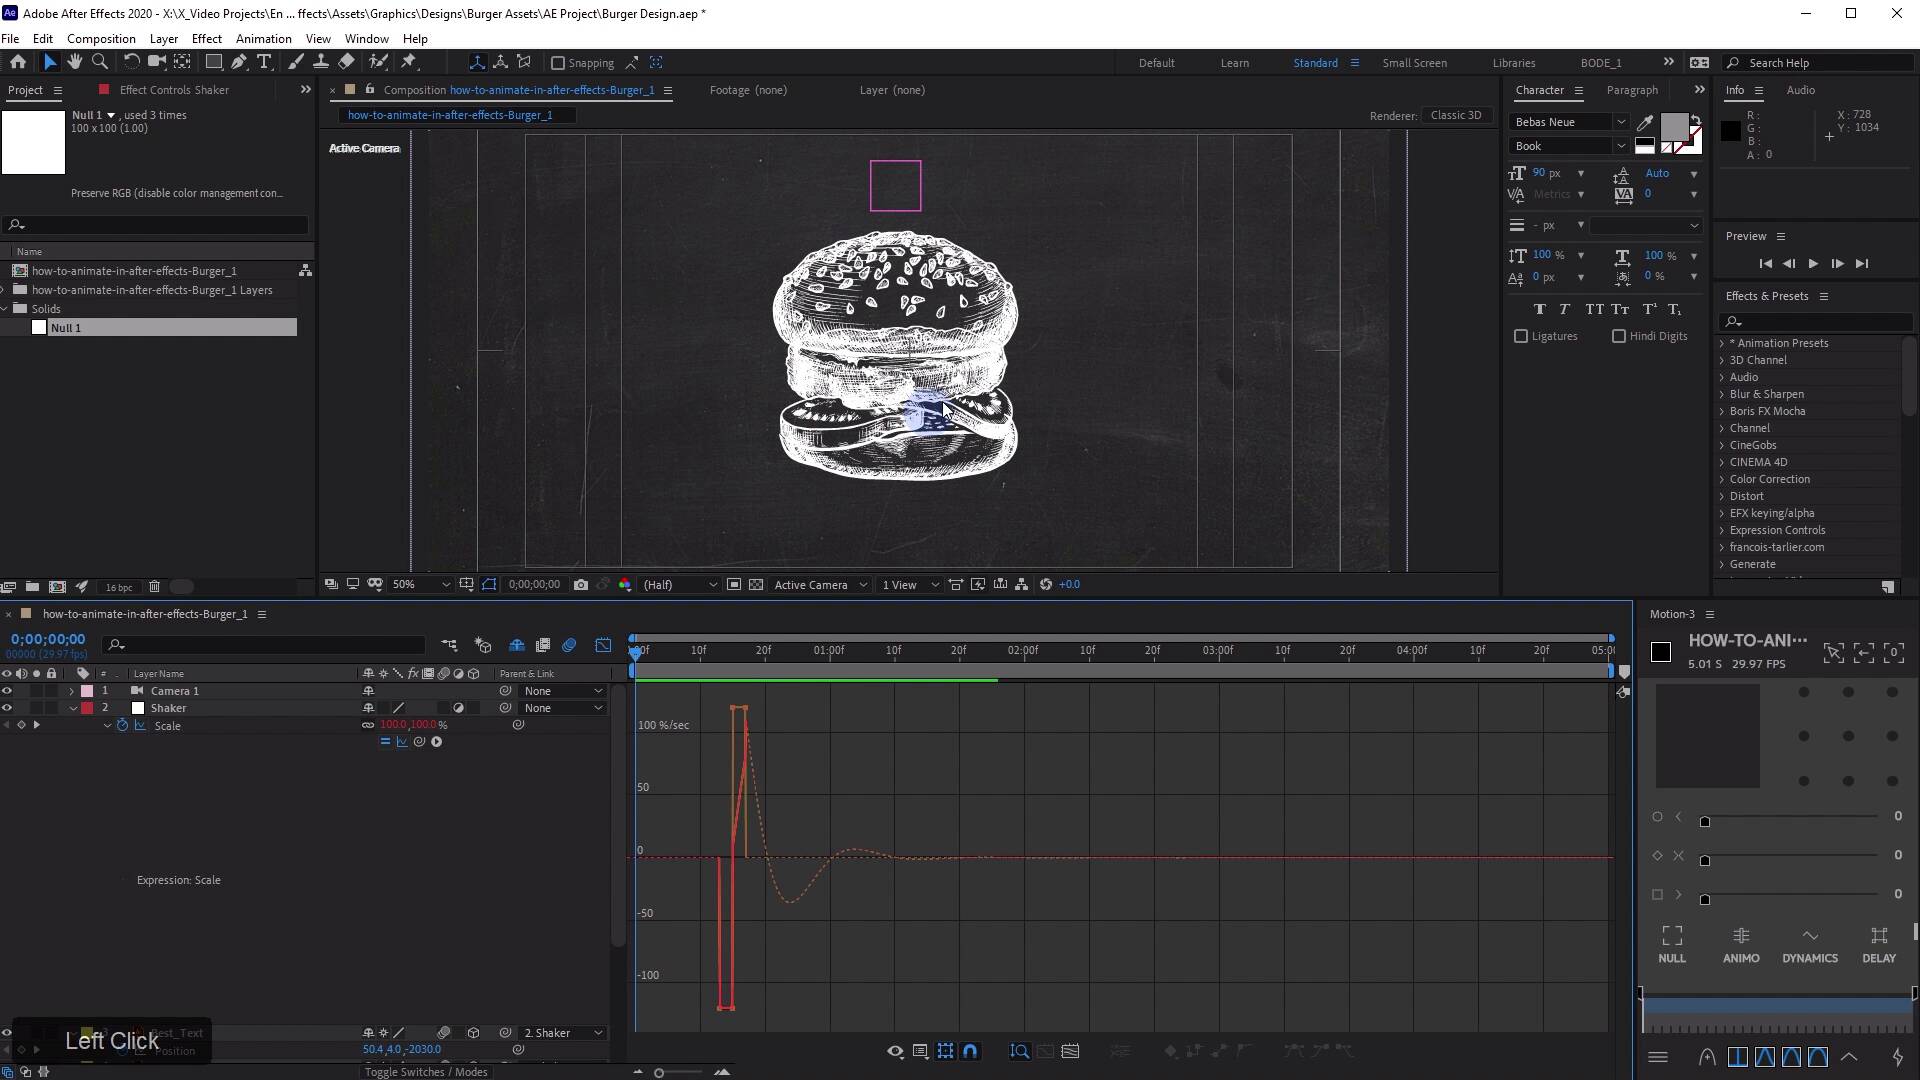
Task: Select the Type text tool
Action: tap(264, 62)
